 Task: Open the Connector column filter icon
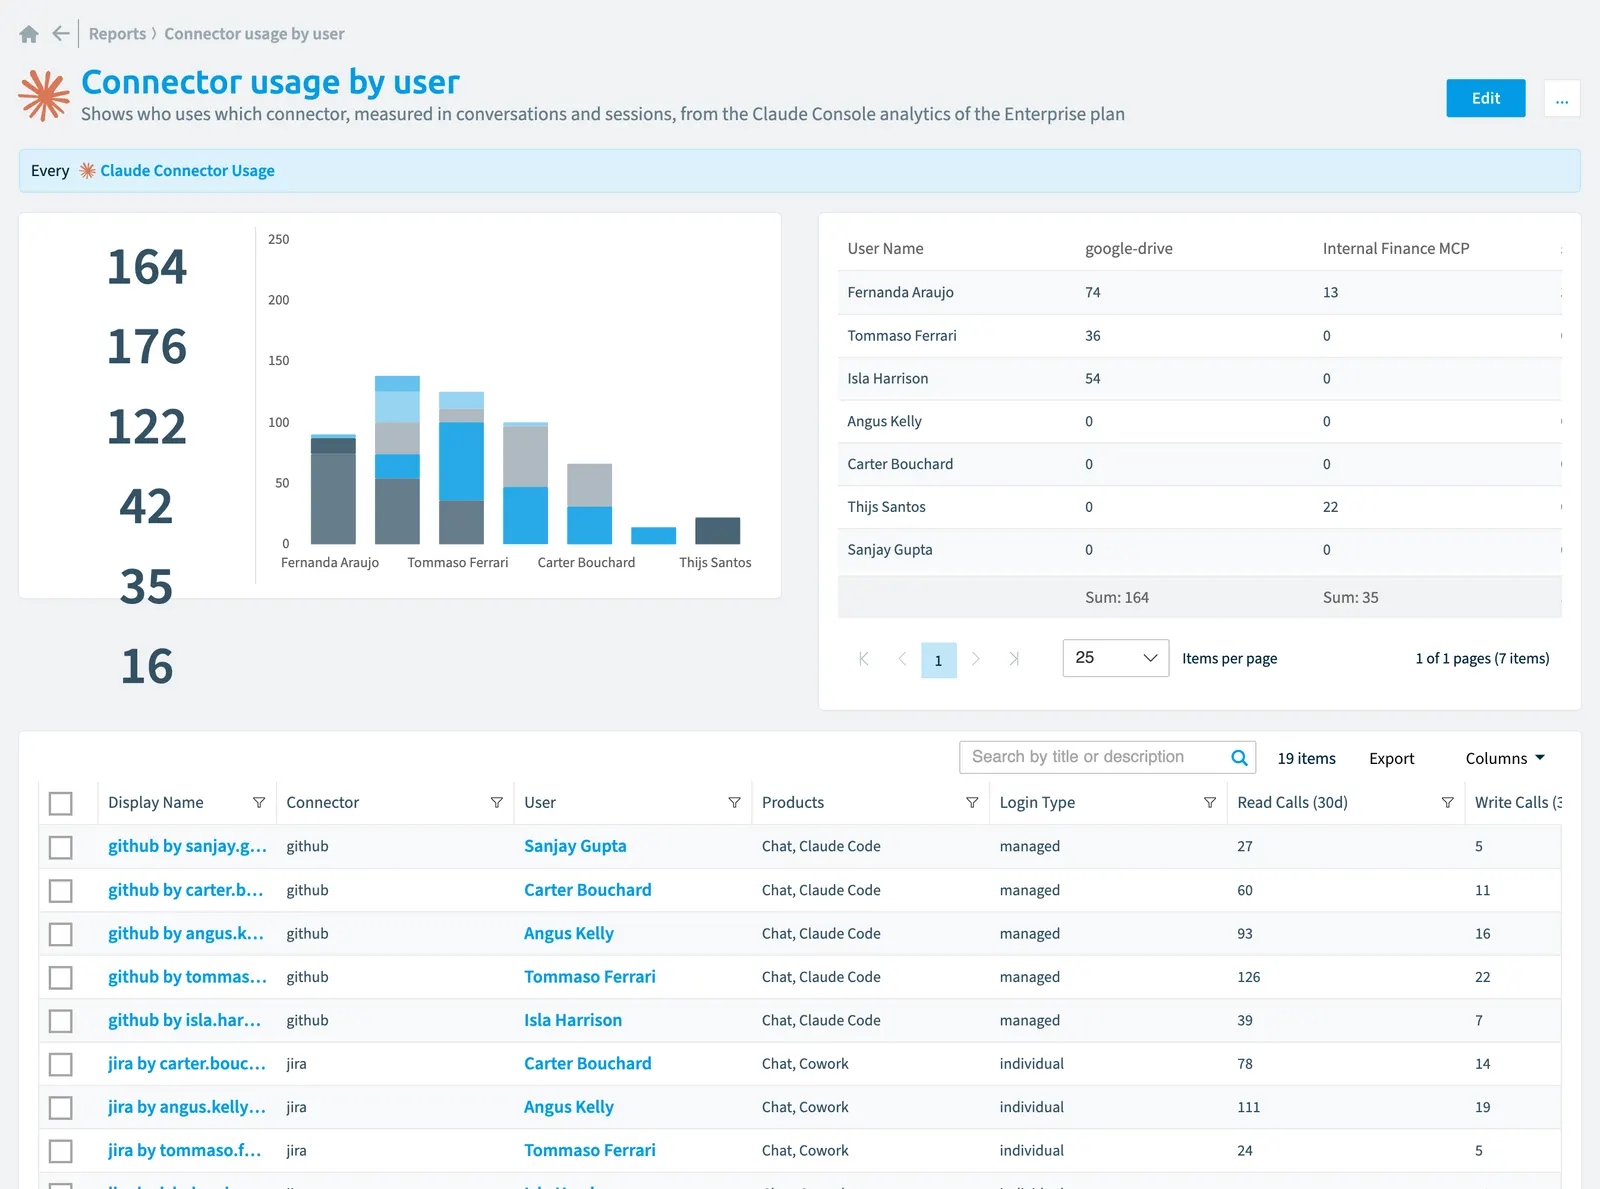pyautogui.click(x=497, y=803)
